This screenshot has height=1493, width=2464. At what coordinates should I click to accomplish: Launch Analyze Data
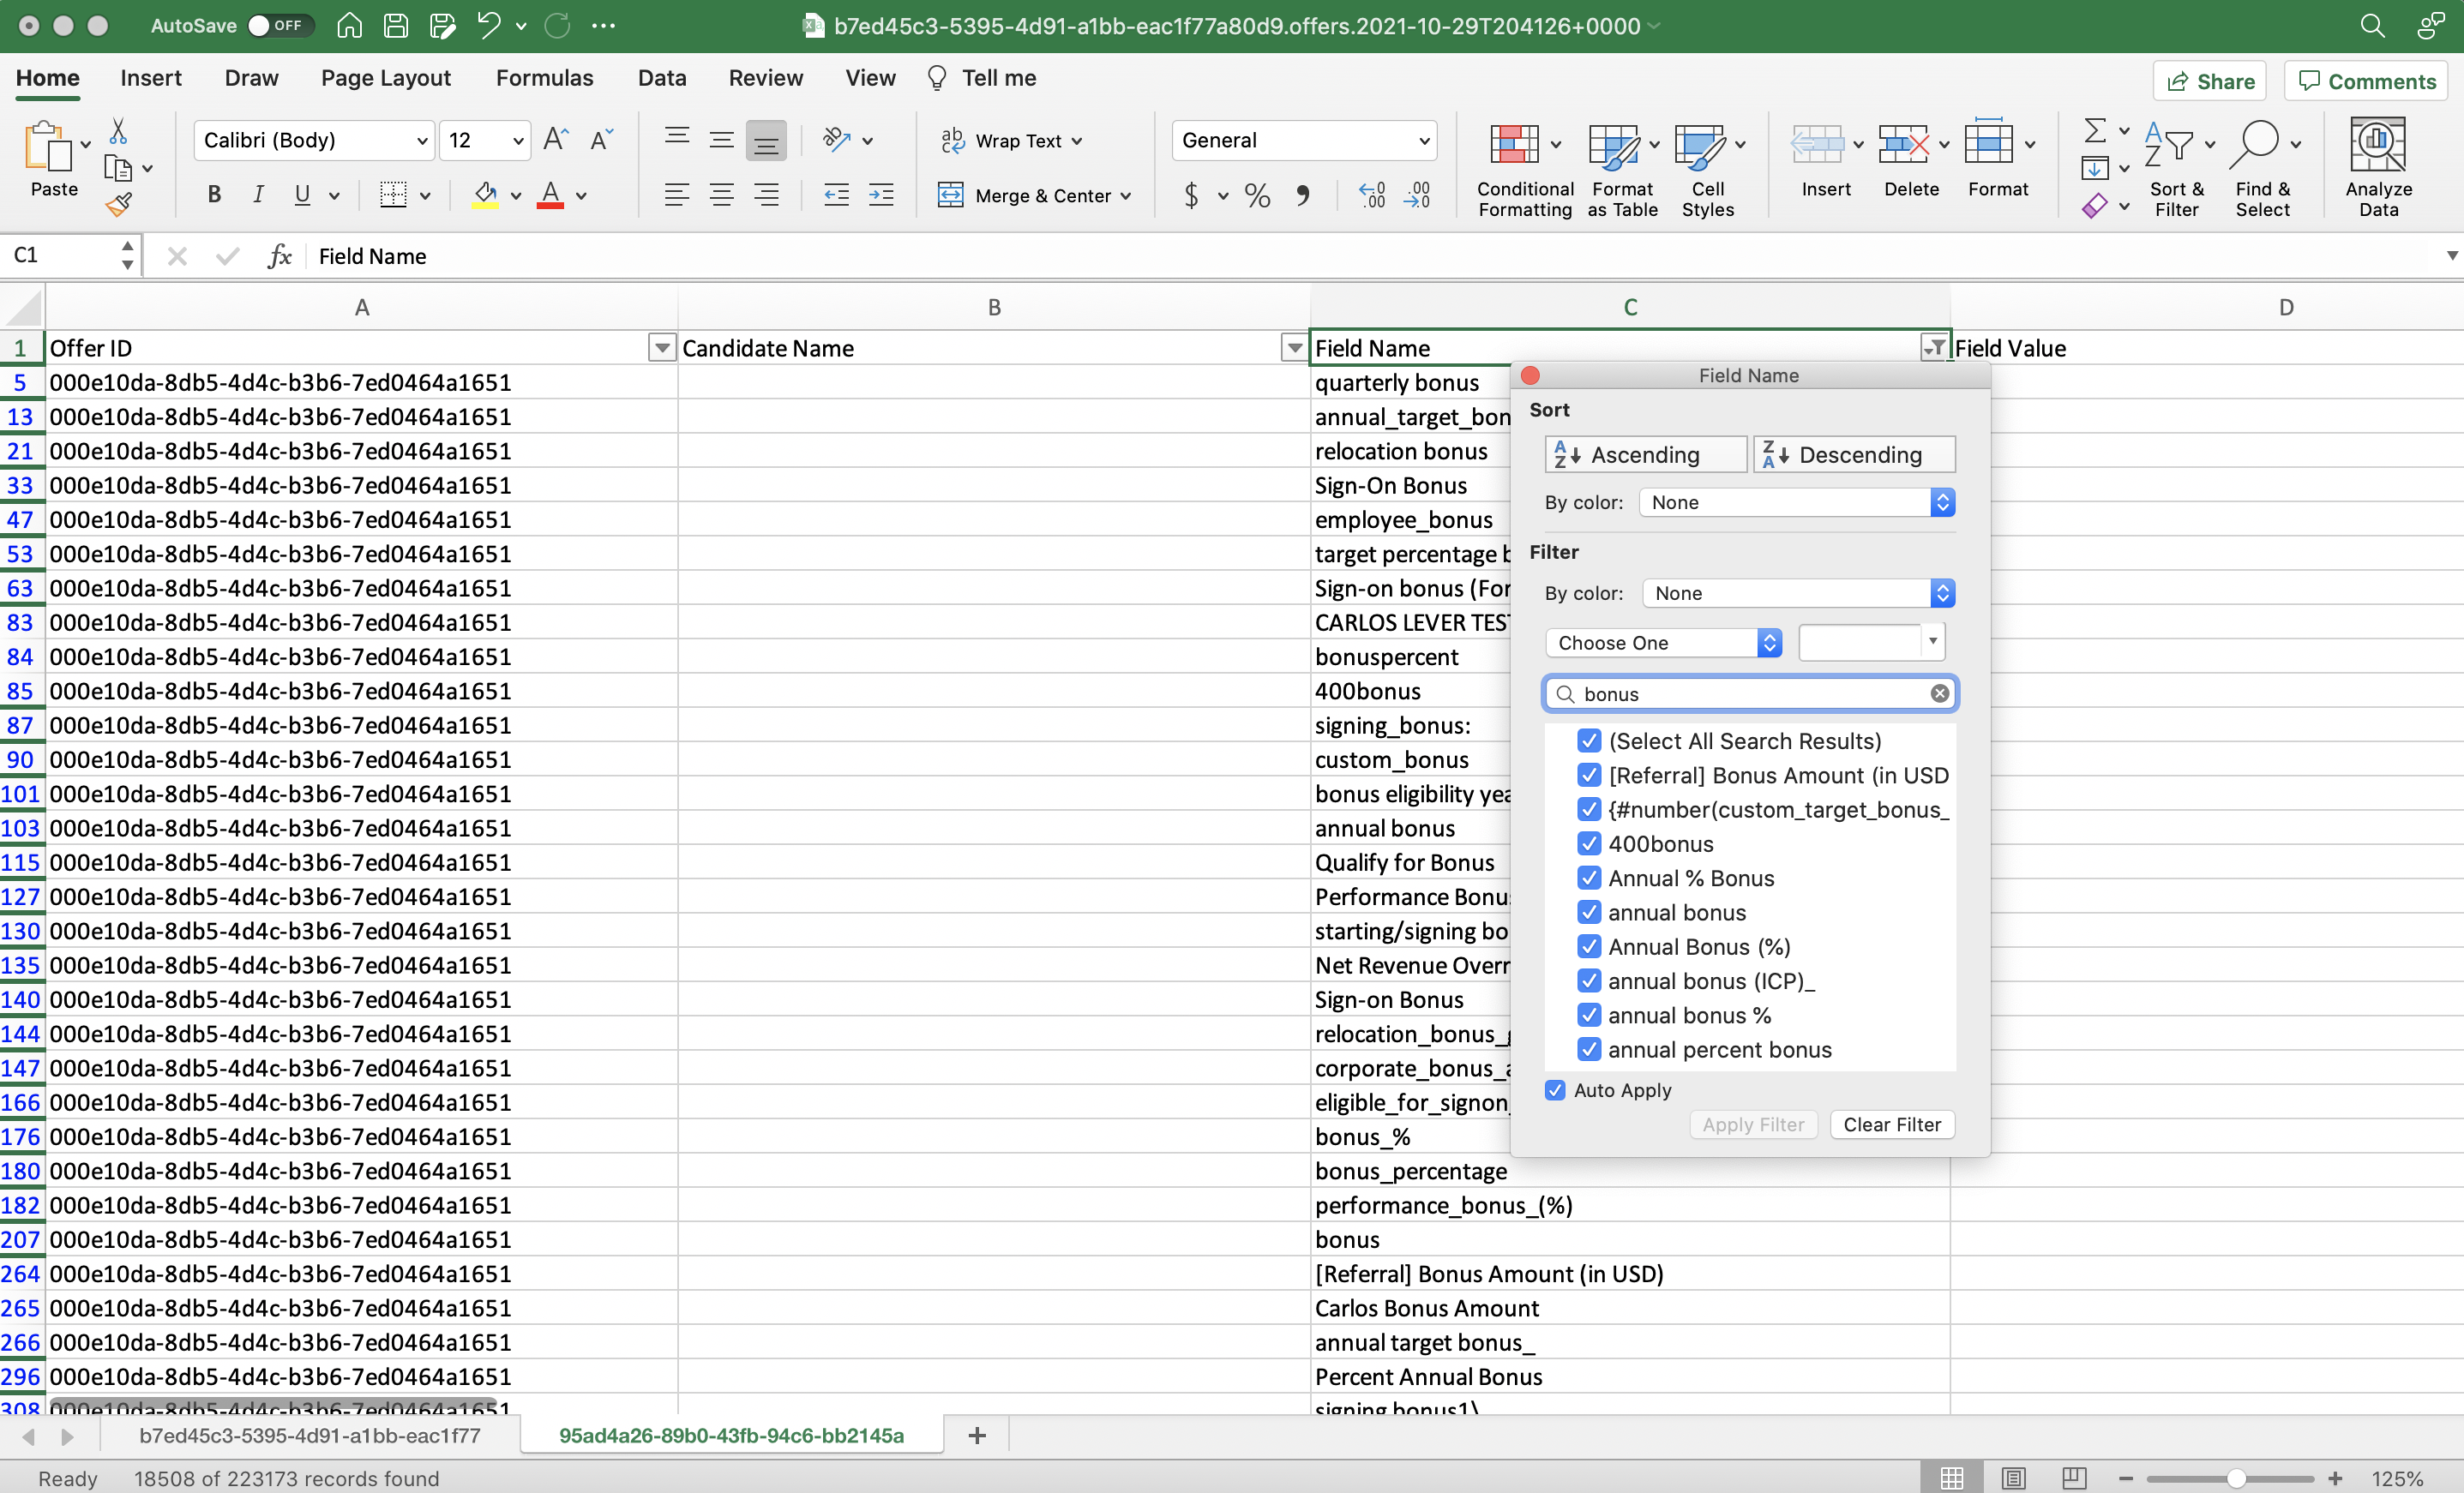click(2379, 168)
